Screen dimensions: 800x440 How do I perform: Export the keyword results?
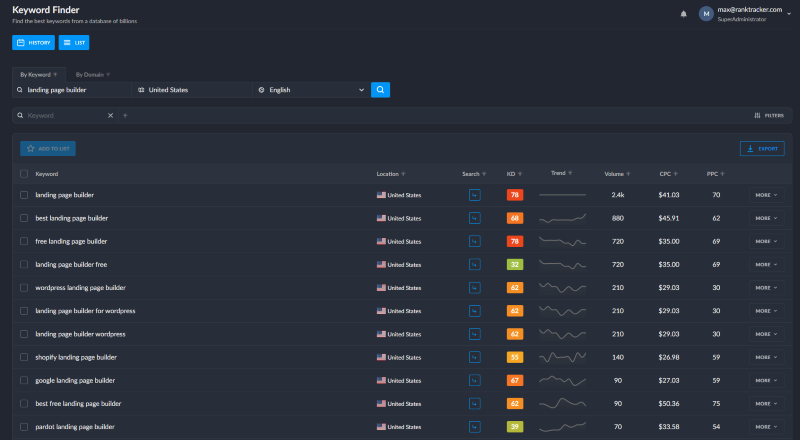click(762, 149)
